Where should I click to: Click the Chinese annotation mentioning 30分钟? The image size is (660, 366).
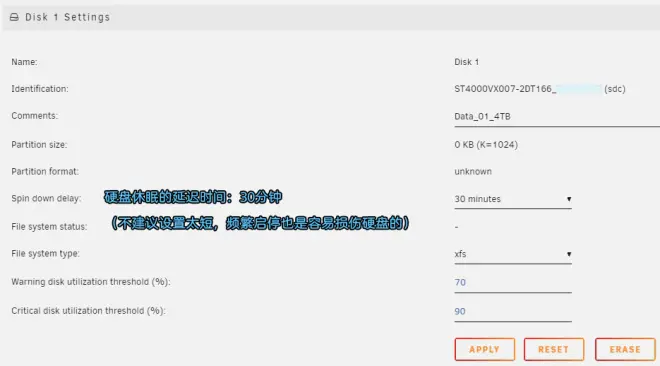pos(193,197)
